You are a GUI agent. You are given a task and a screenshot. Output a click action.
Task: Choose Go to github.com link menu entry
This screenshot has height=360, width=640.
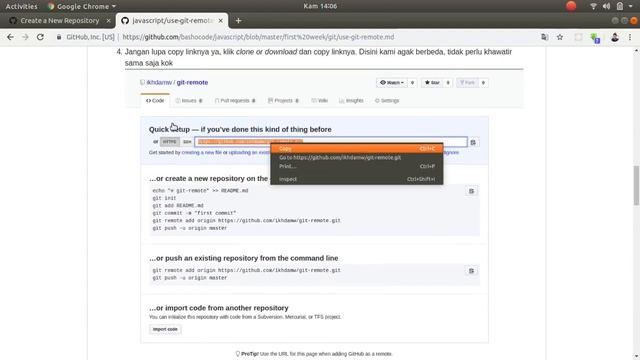[357, 158]
